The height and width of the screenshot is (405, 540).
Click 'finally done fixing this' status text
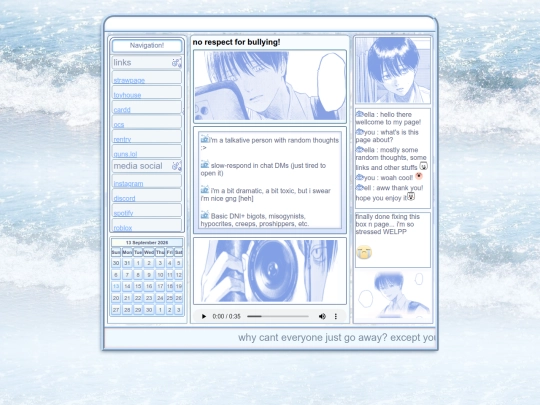coord(387,224)
